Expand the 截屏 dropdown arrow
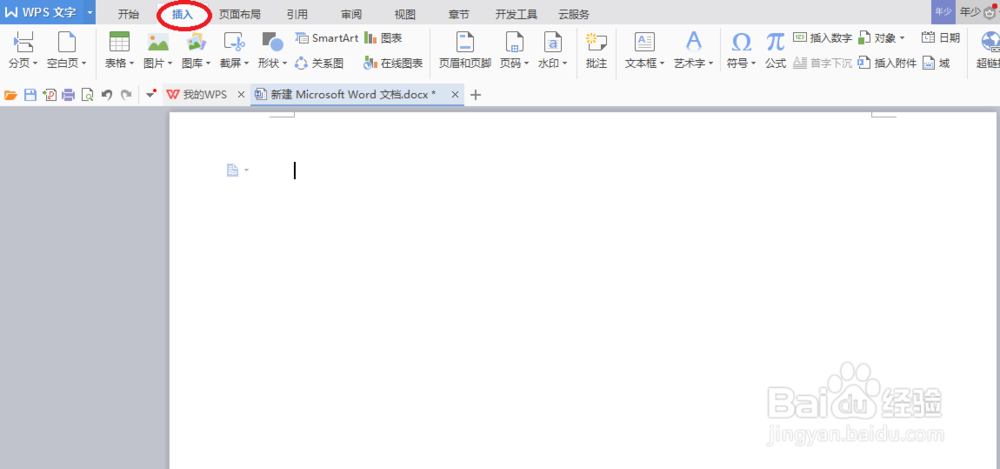 [x=246, y=64]
